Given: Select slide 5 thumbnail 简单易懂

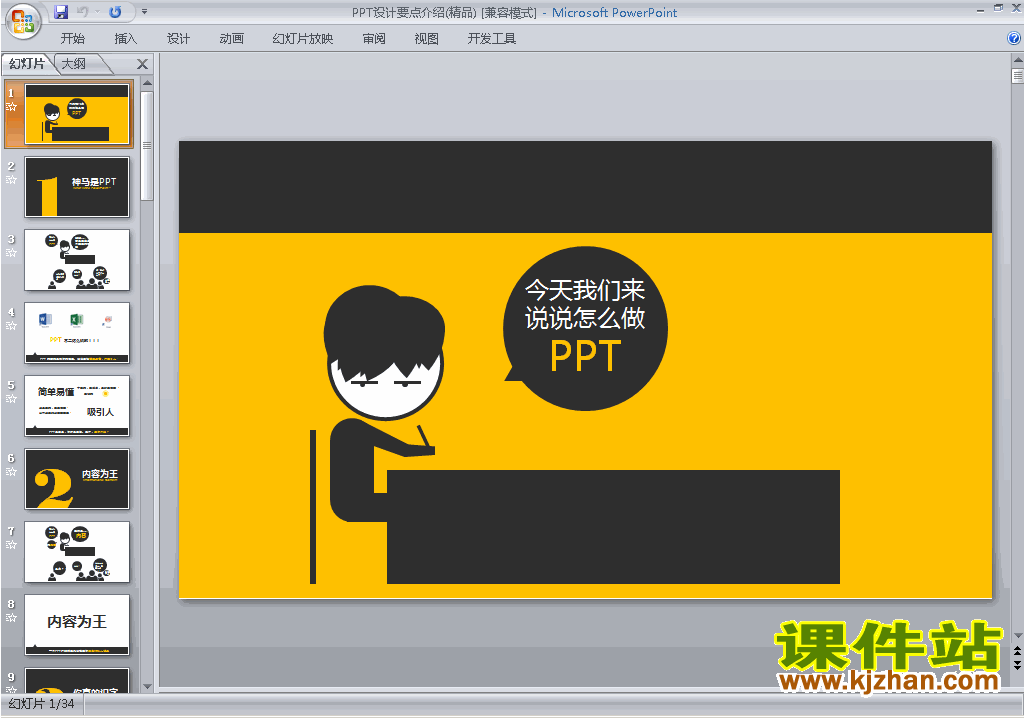Looking at the screenshot, I should pos(77,406).
